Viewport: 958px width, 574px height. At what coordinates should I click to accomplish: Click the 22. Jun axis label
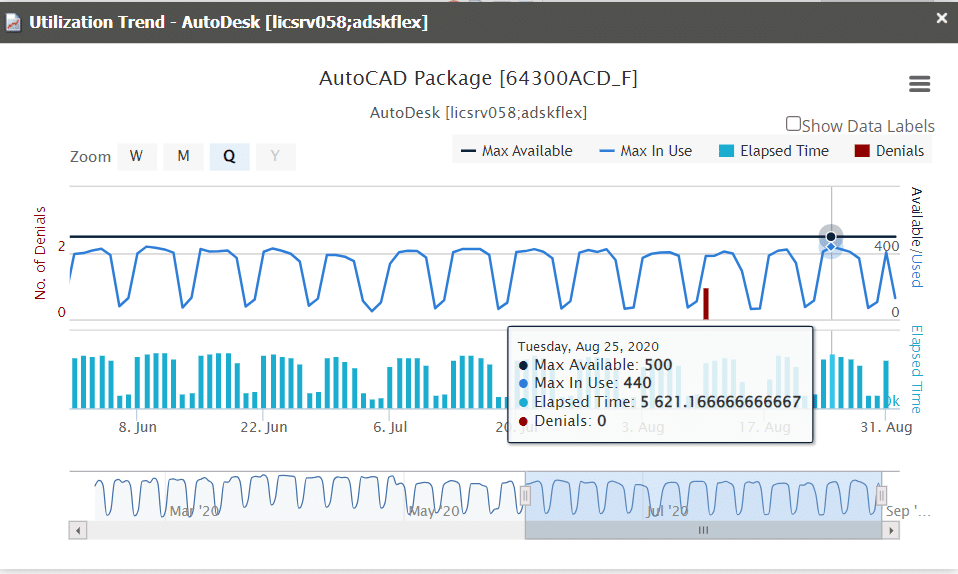[263, 427]
